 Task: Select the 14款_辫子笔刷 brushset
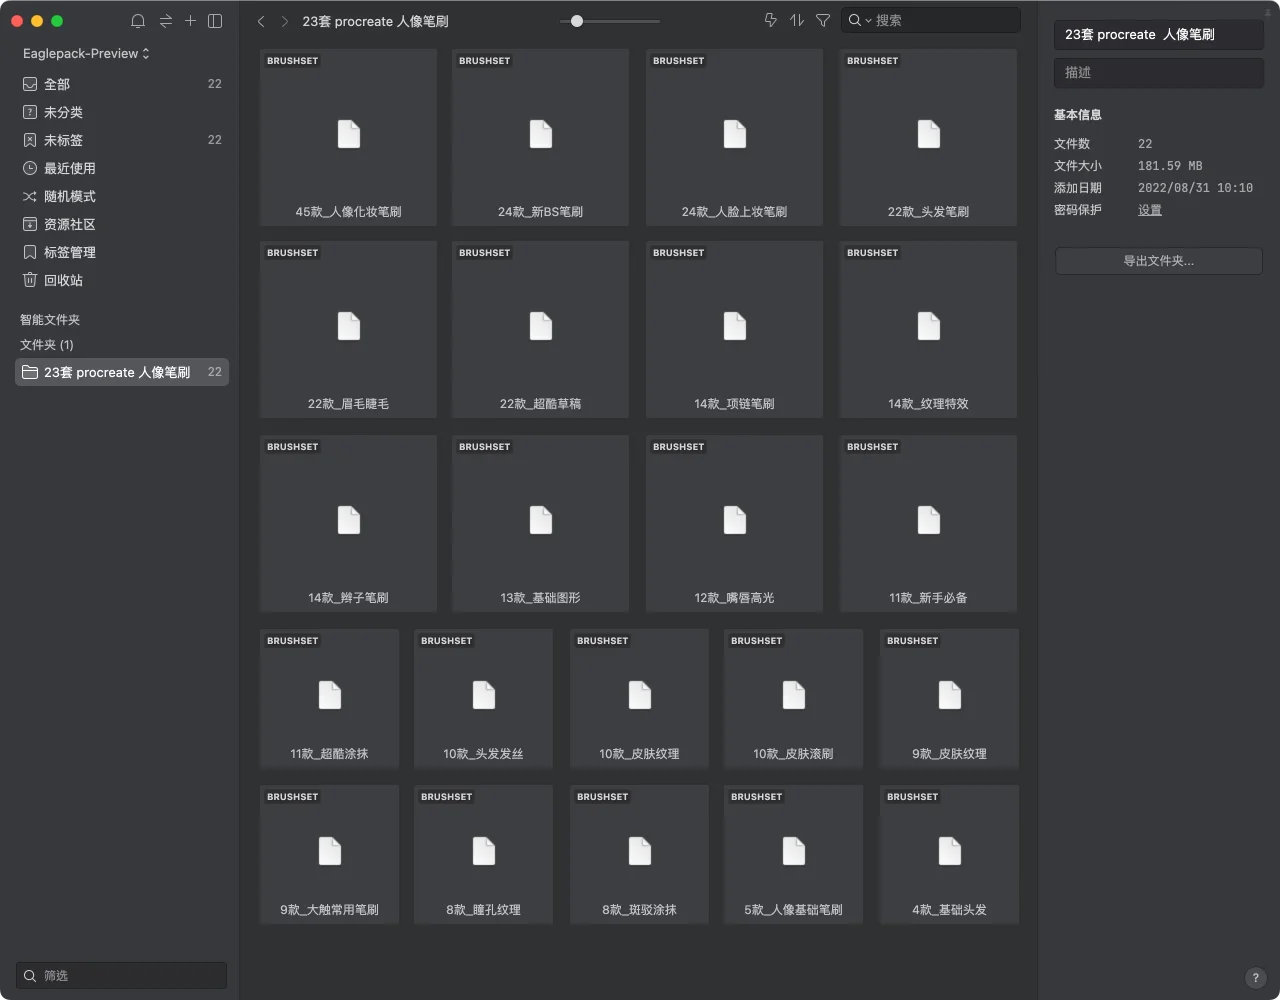tap(348, 523)
